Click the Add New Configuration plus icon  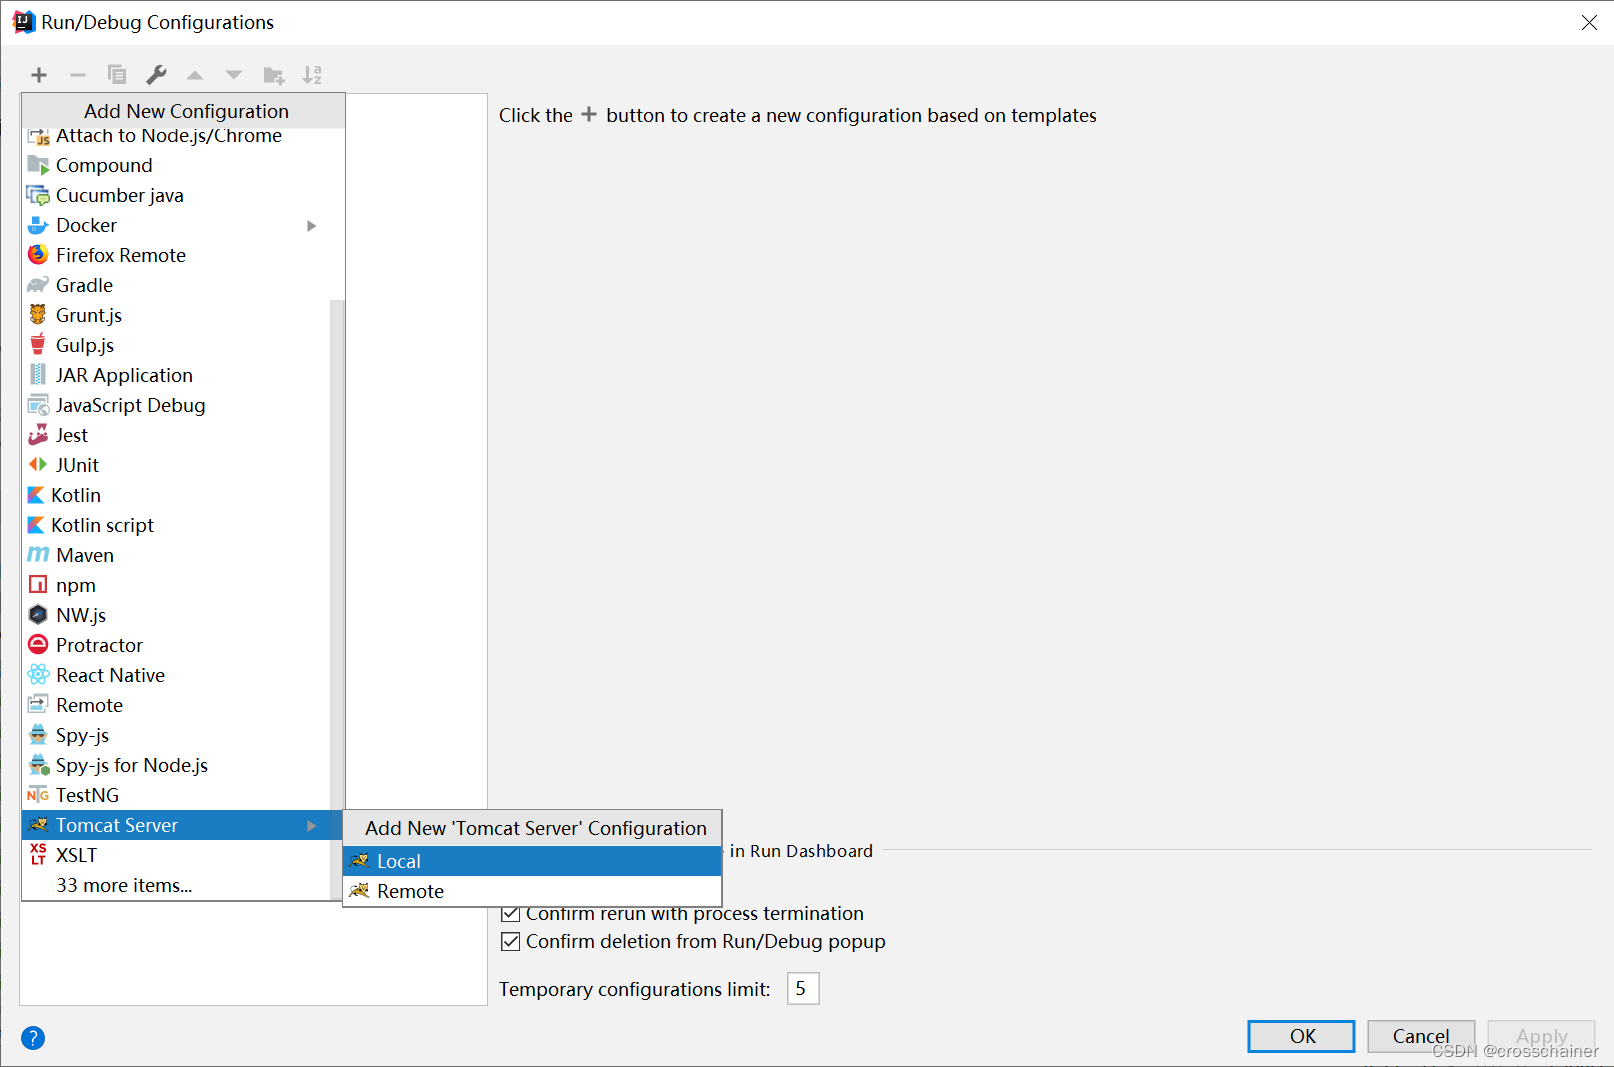tap(39, 75)
